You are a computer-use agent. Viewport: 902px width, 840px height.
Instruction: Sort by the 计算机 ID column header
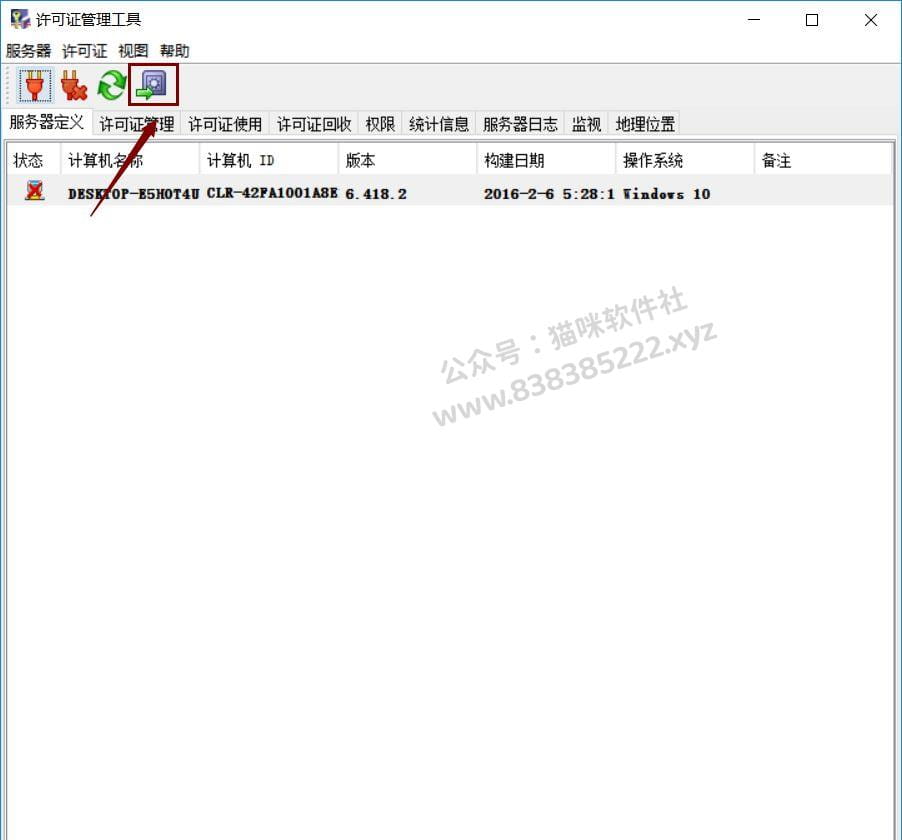point(269,160)
